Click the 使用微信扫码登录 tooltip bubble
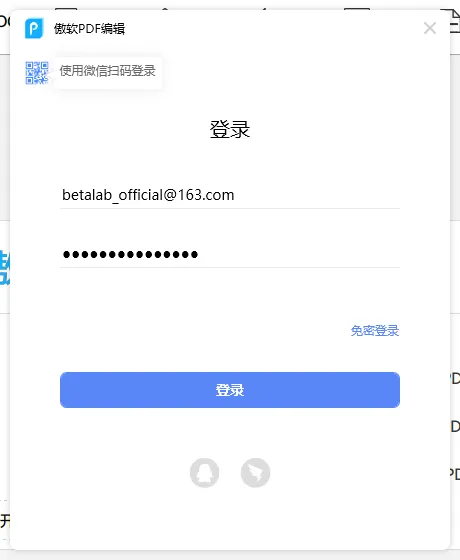Screen dimensions: 460x560 108,71
